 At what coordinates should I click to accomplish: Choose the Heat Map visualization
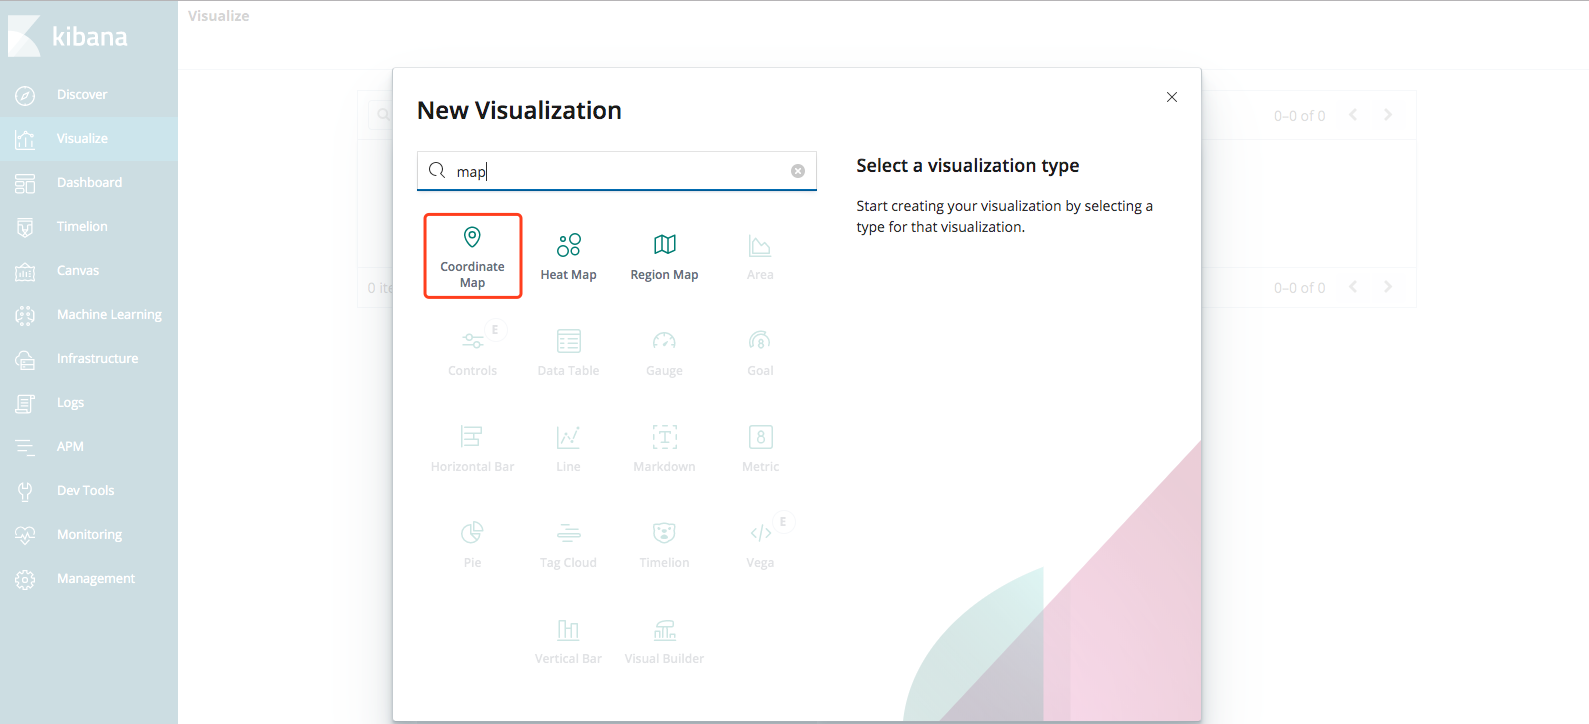pos(568,256)
